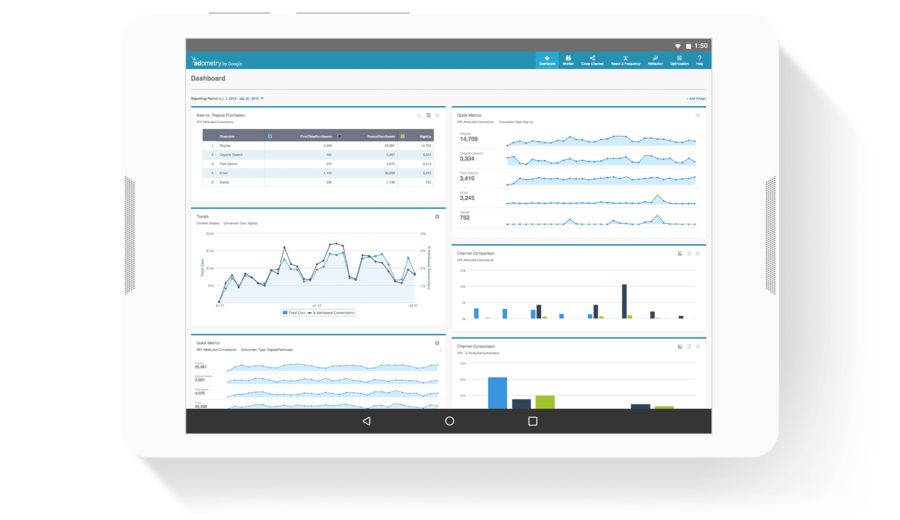Open settings gear on Trends widget
Viewport: 900px width, 520px height.
point(437,216)
